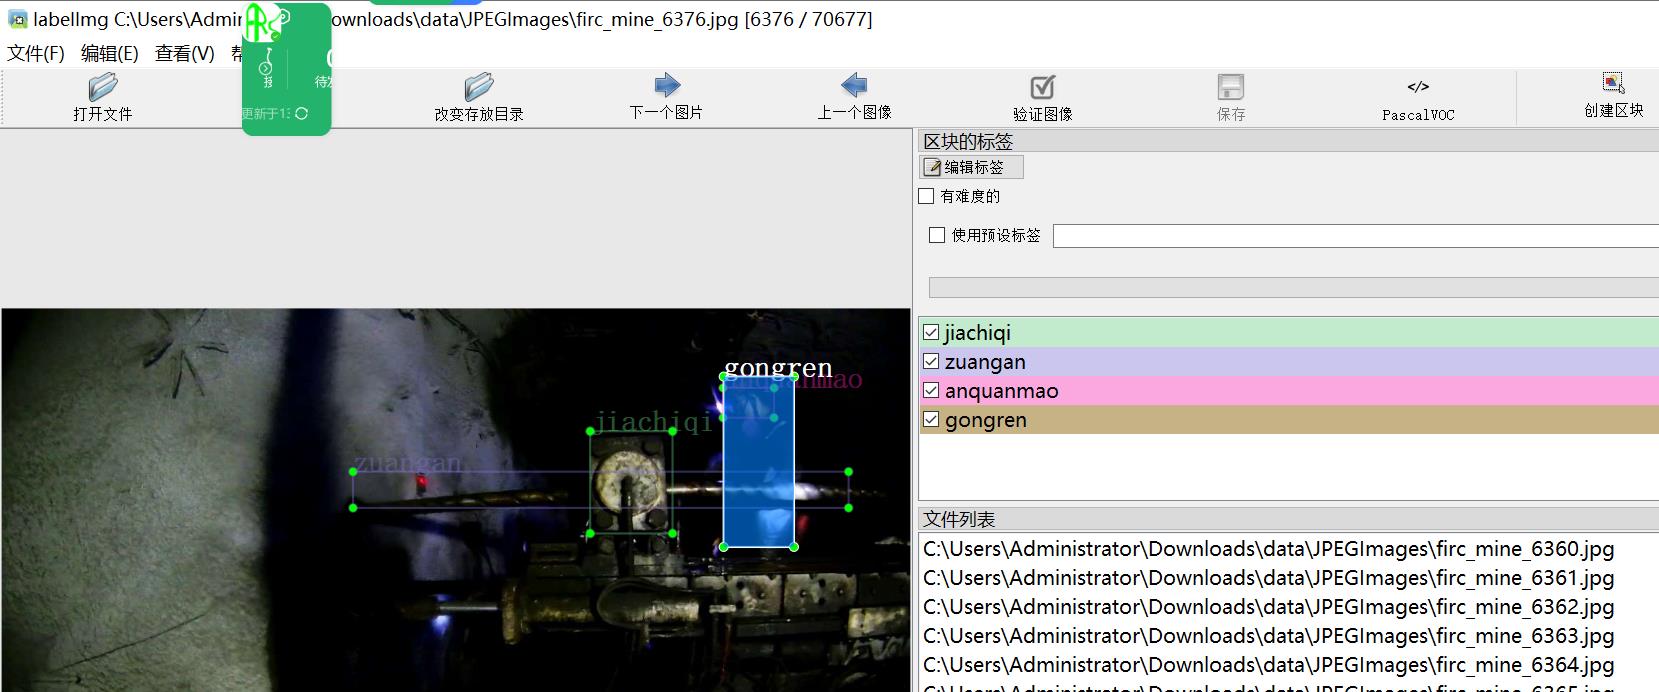Toggle the 有难度的 difficult checkbox
The width and height of the screenshot is (1659, 692).
[927, 196]
